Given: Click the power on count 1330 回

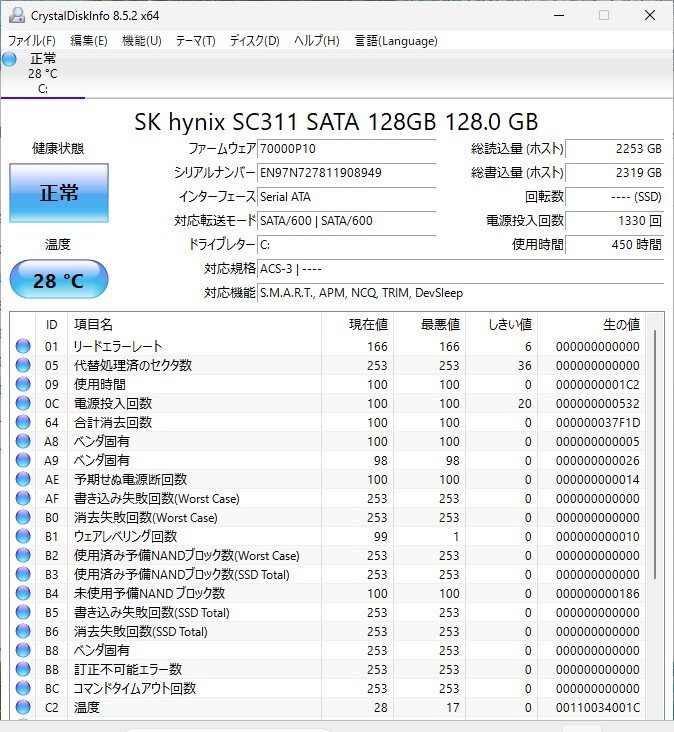Looking at the screenshot, I should click(614, 221).
